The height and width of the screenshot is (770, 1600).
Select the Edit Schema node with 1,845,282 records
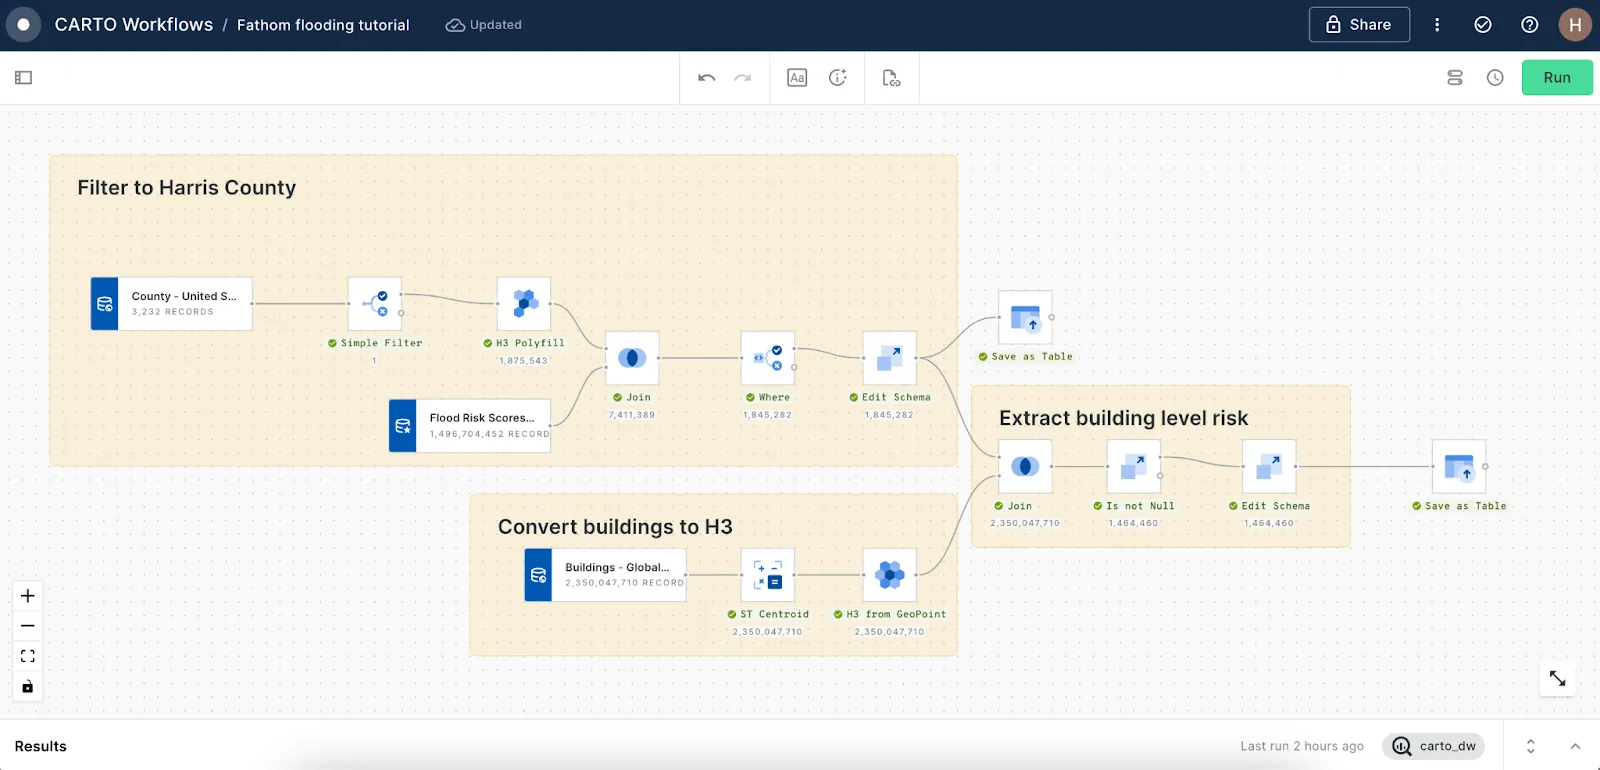(x=890, y=358)
